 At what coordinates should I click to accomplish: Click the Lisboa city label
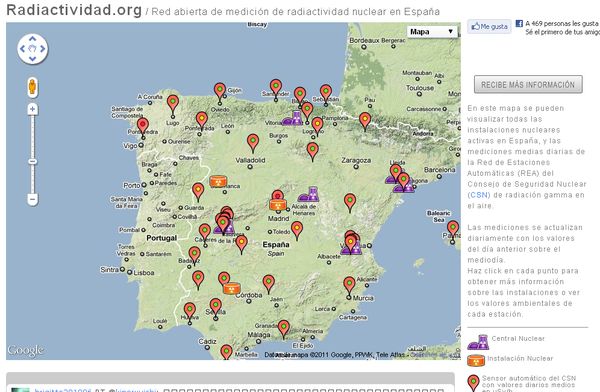144,273
